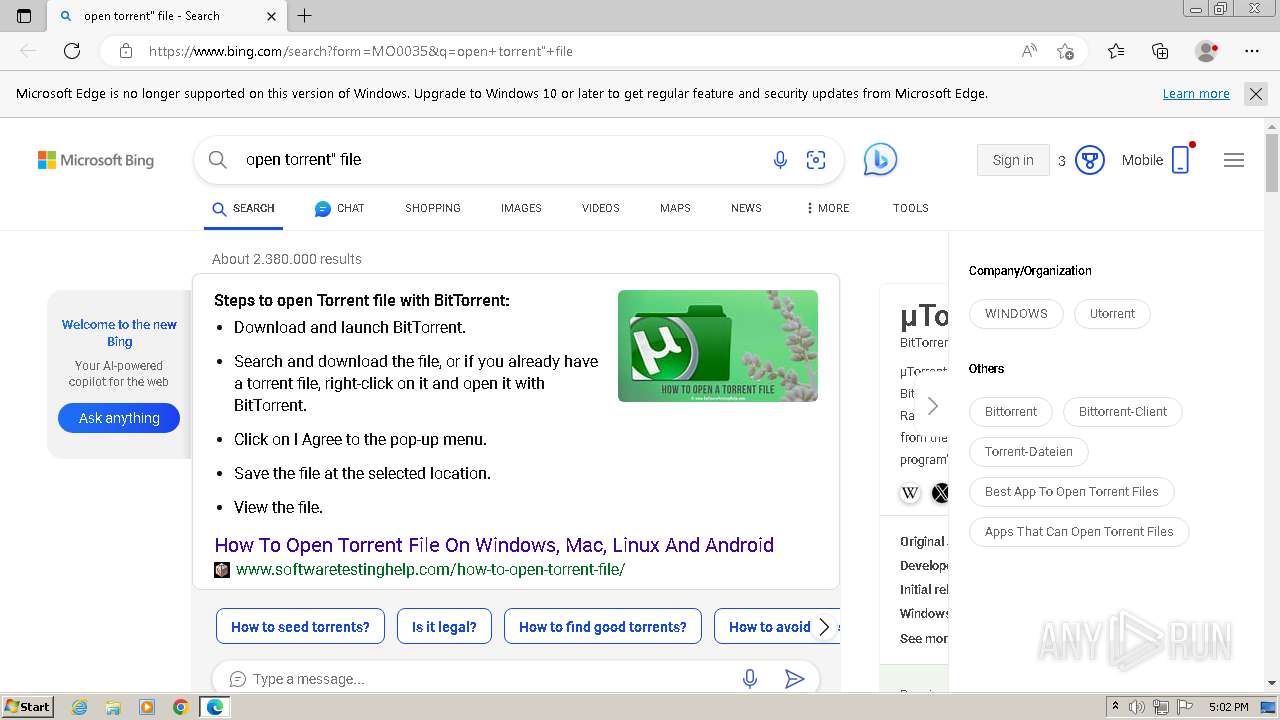Open Collections icon in toolbar
This screenshot has width=1280, height=720.
coord(1160,51)
